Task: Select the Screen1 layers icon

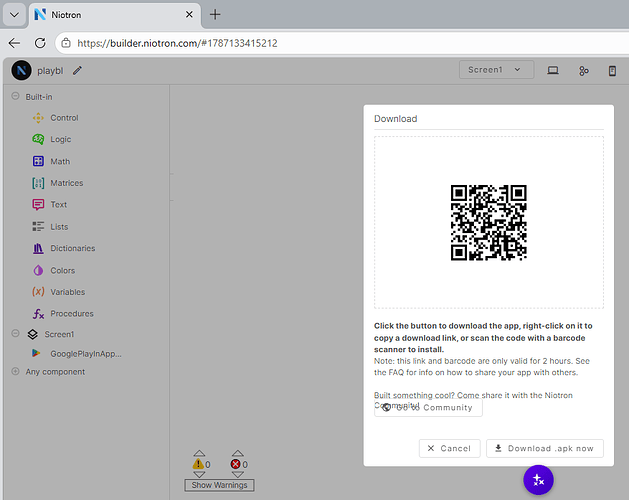Action: (32, 334)
